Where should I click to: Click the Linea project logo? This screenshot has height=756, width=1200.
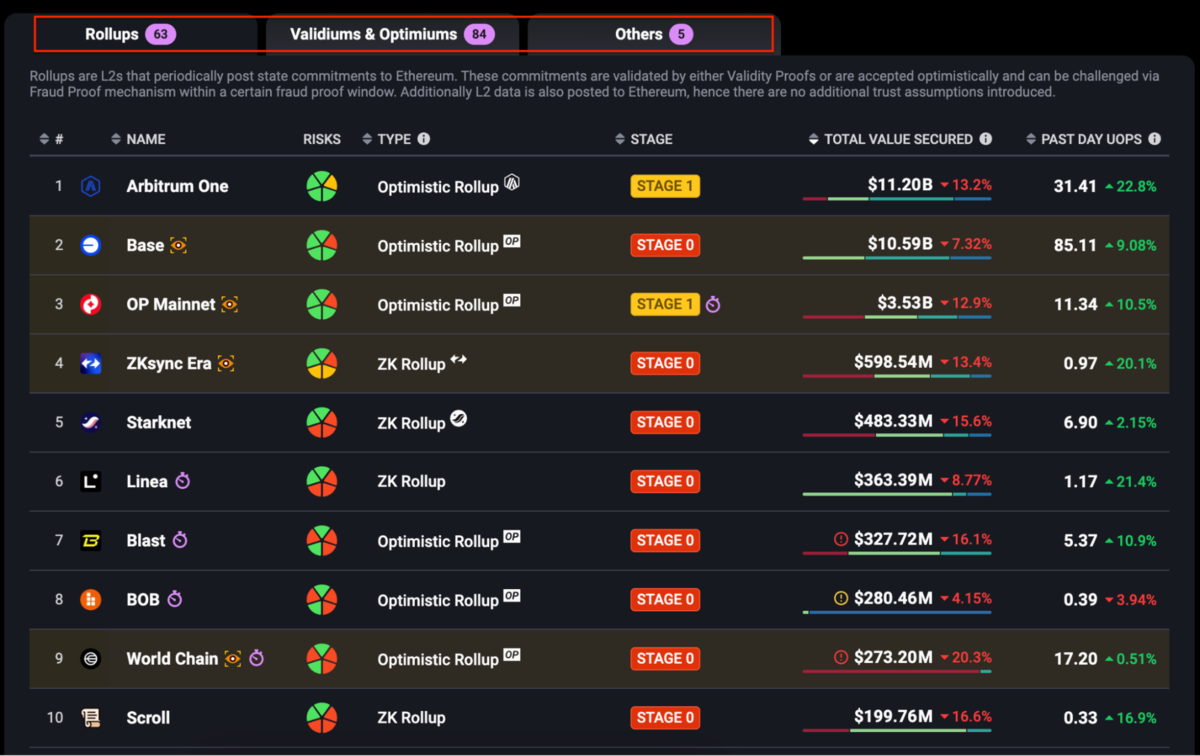(91, 481)
